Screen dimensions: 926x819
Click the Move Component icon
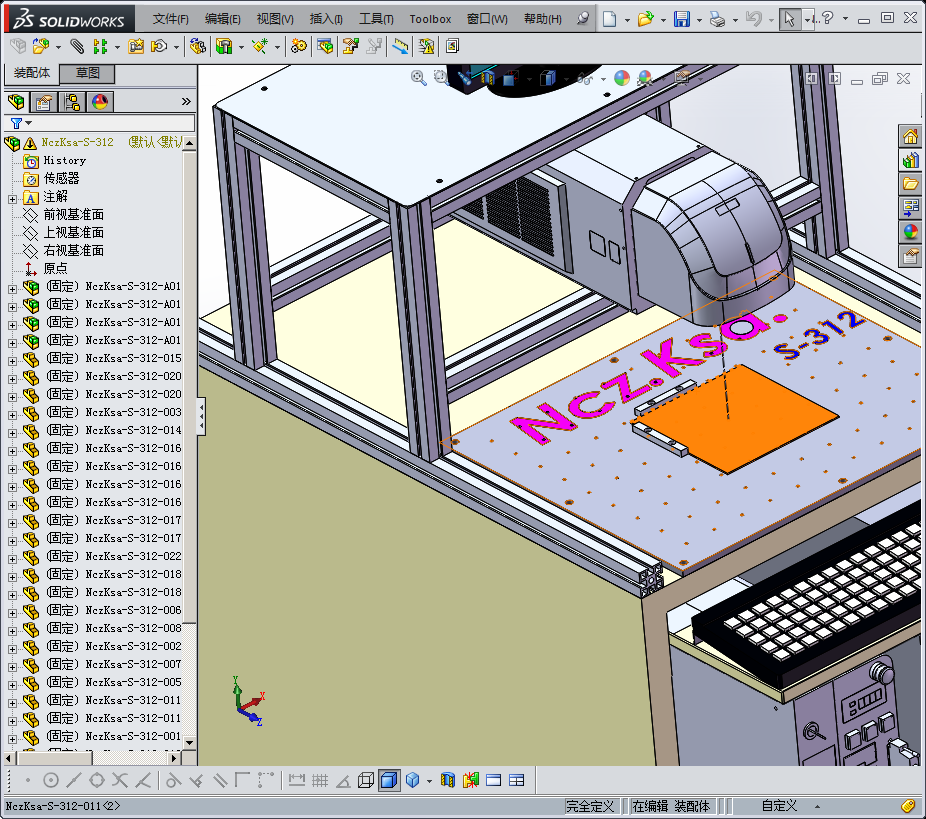pyautogui.click(x=159, y=46)
